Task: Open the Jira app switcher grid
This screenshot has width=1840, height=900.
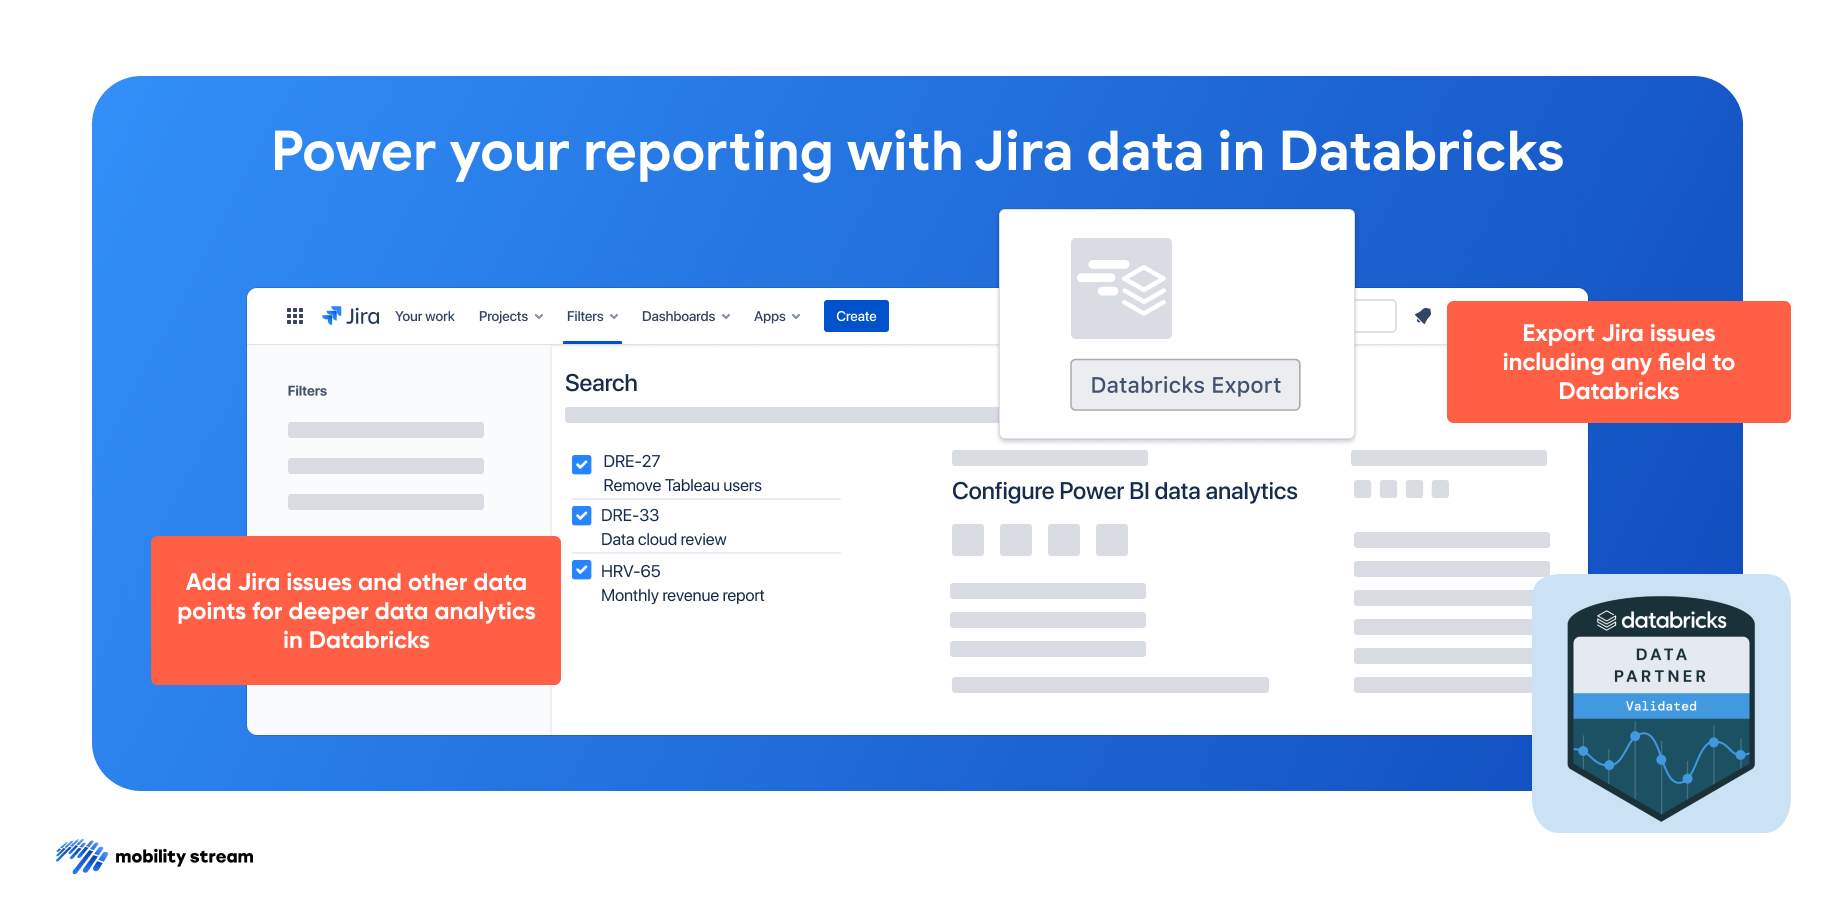Action: (x=294, y=316)
